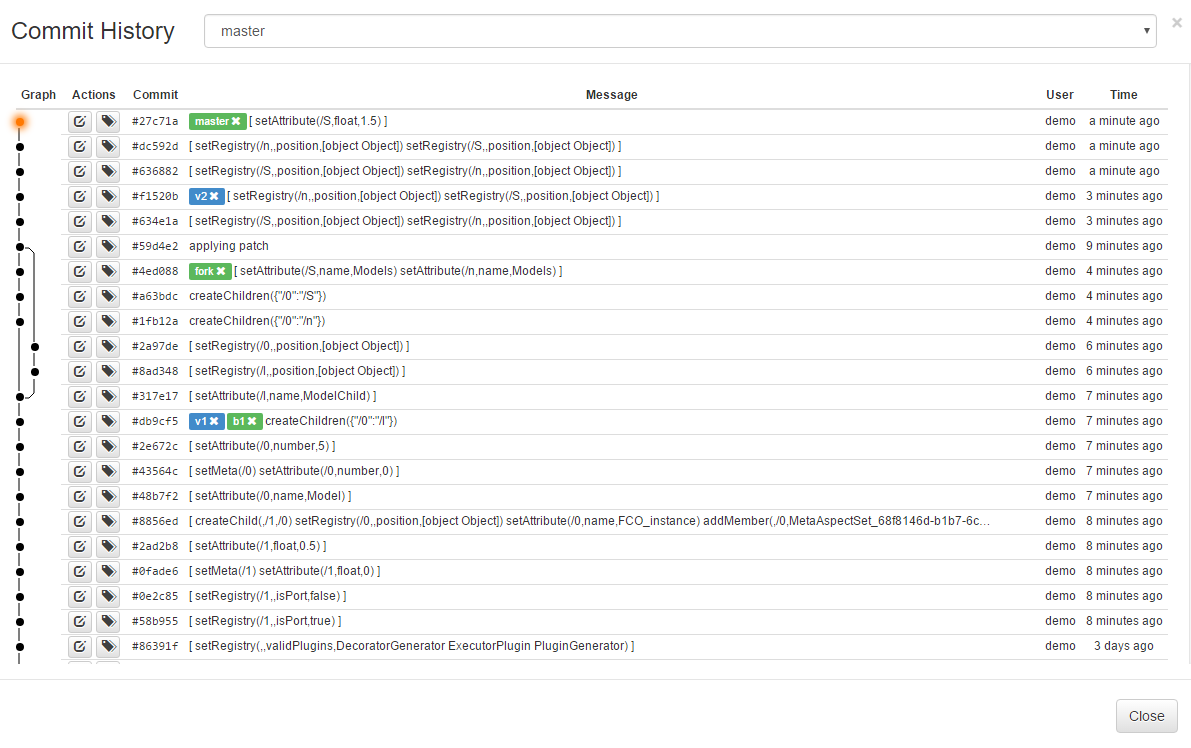Dismiss the dialog with the top-right X
Screen dimensions: 1191x748
click(x=1177, y=22)
